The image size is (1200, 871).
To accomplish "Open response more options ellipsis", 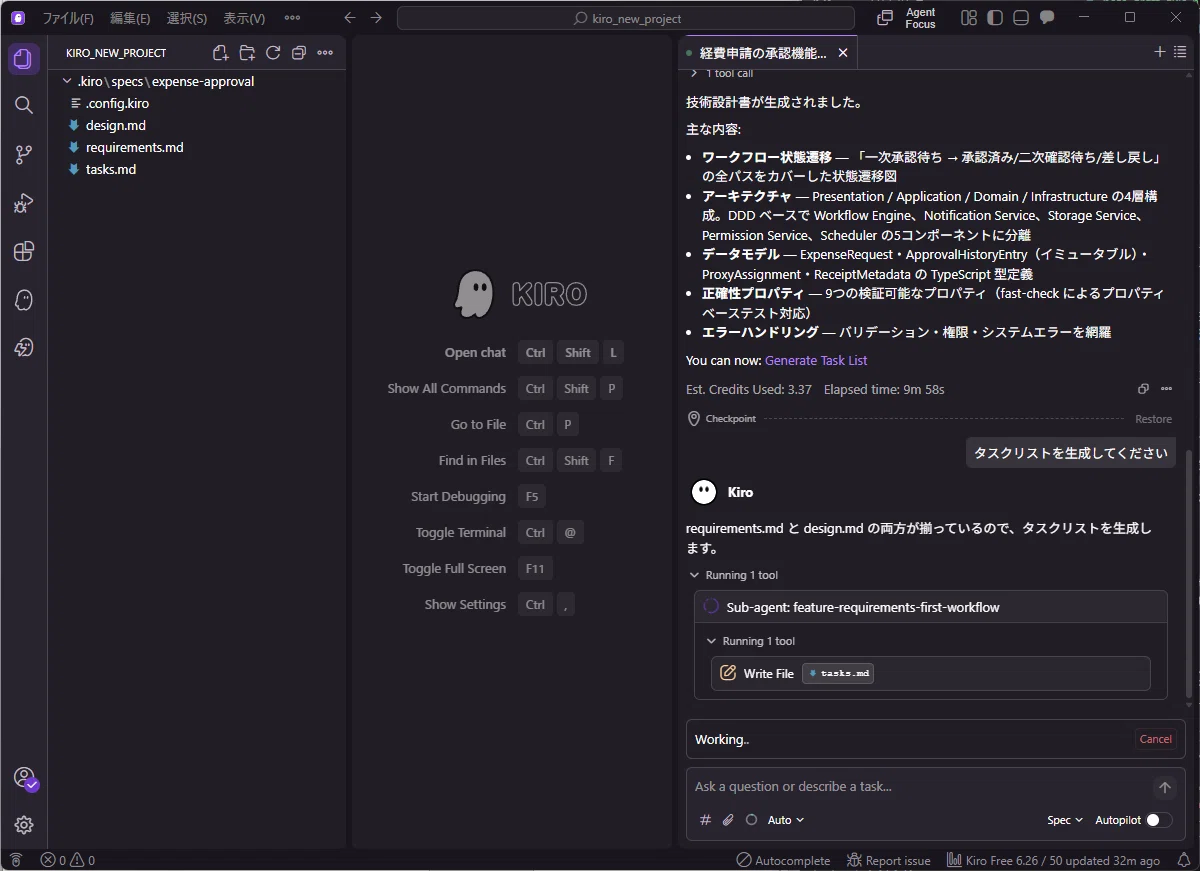I will tap(1166, 389).
